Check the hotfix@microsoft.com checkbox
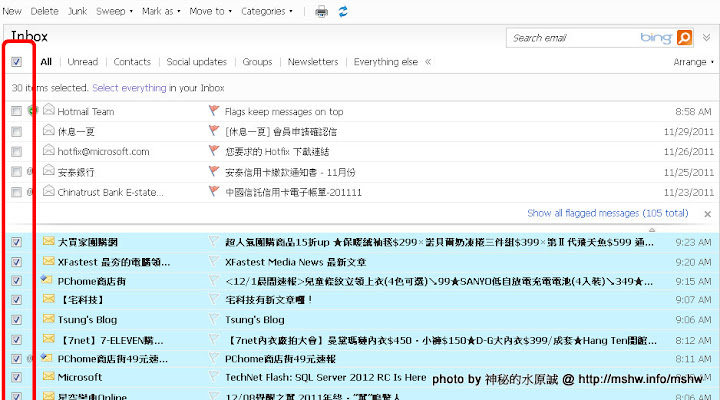Screen dimensions: 720x400 click(x=17, y=152)
